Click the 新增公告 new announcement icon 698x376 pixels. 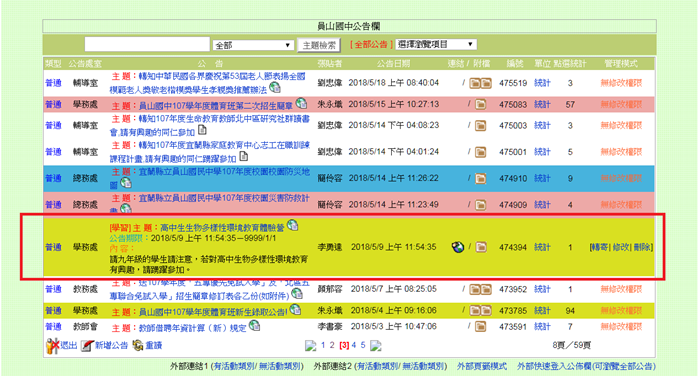point(87,346)
